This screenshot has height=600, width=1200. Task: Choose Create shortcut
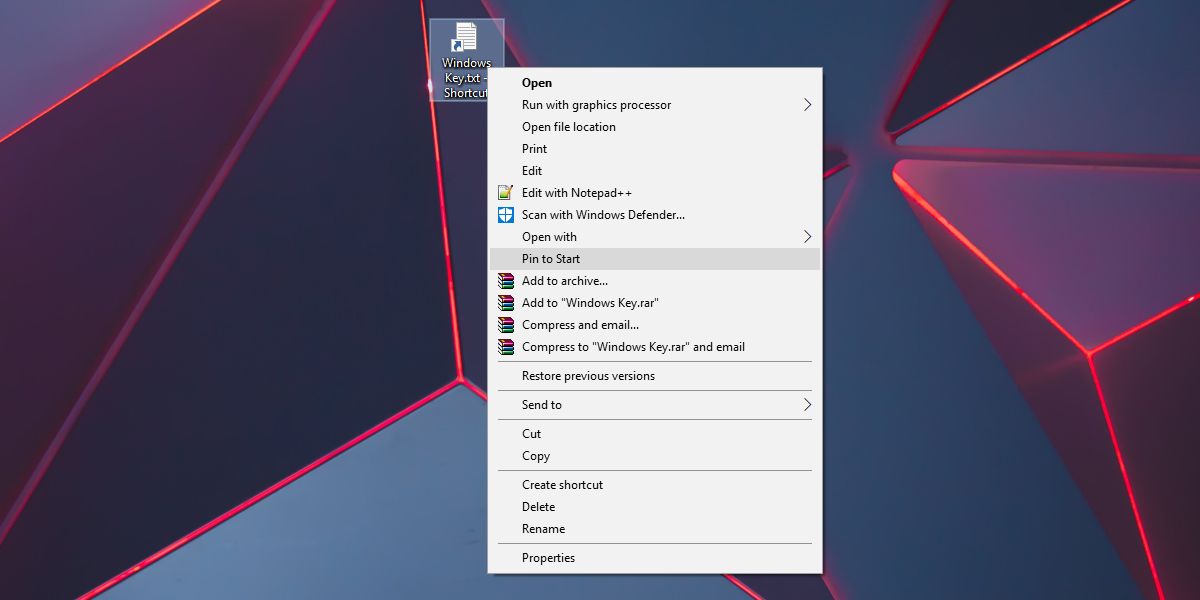(x=562, y=484)
